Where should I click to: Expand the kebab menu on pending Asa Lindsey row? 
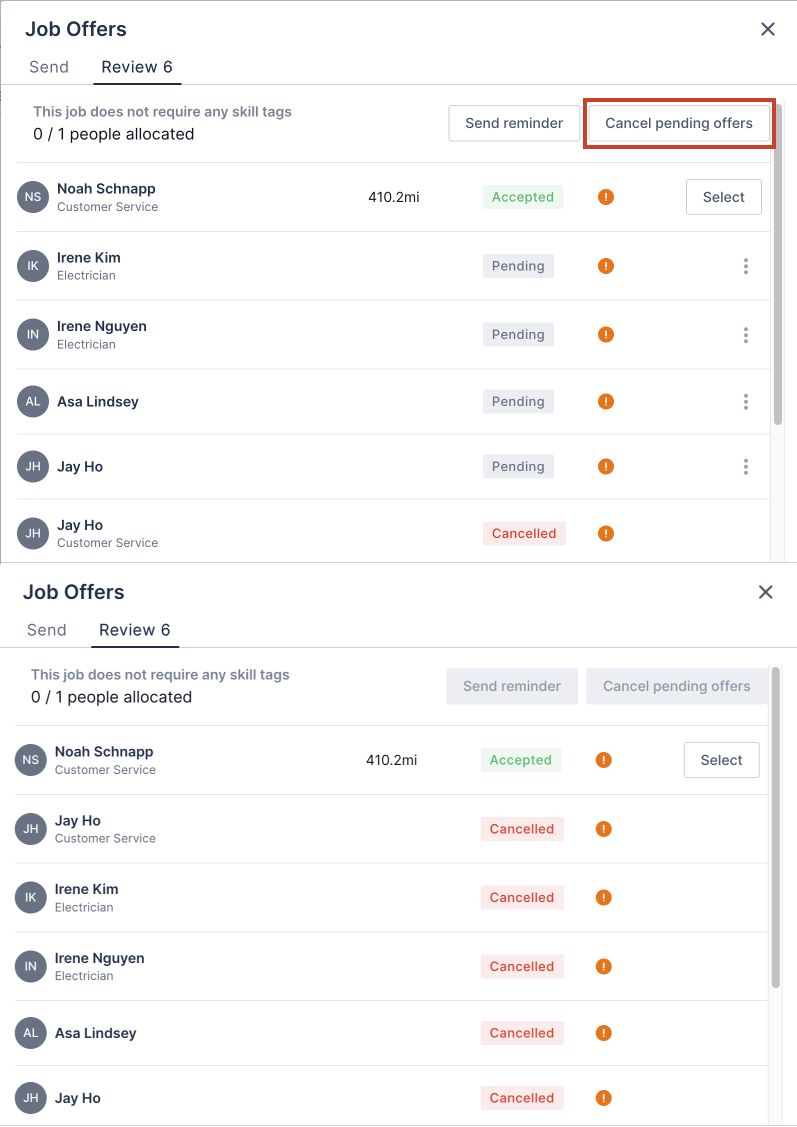[746, 402]
